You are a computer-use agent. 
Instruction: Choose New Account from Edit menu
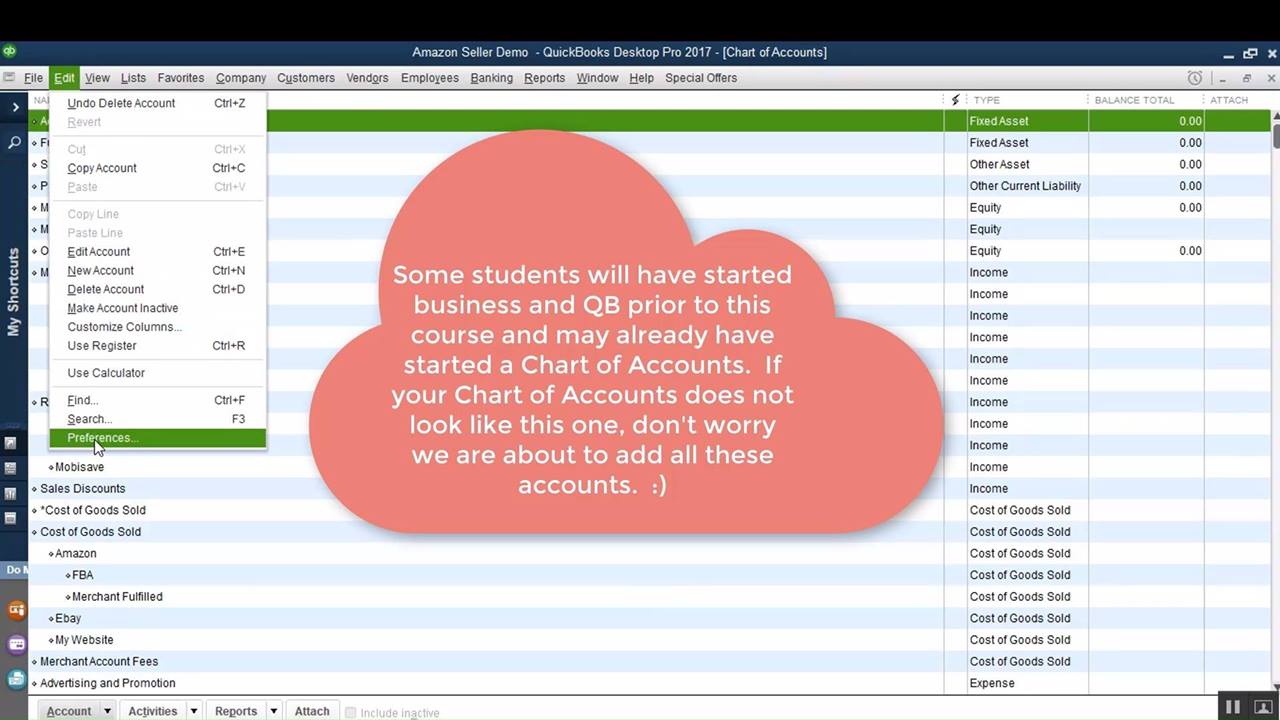158,271
